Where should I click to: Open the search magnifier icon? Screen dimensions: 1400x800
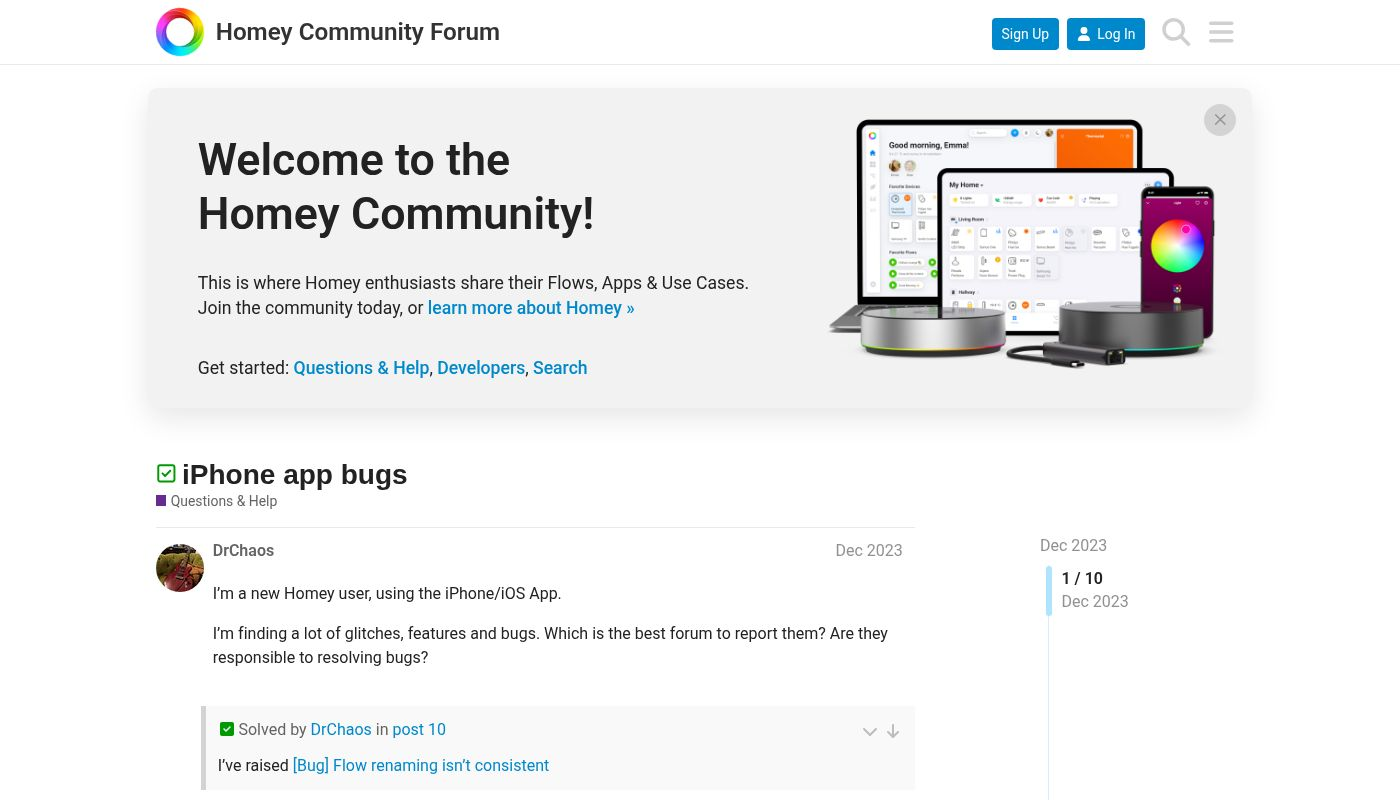(1176, 32)
